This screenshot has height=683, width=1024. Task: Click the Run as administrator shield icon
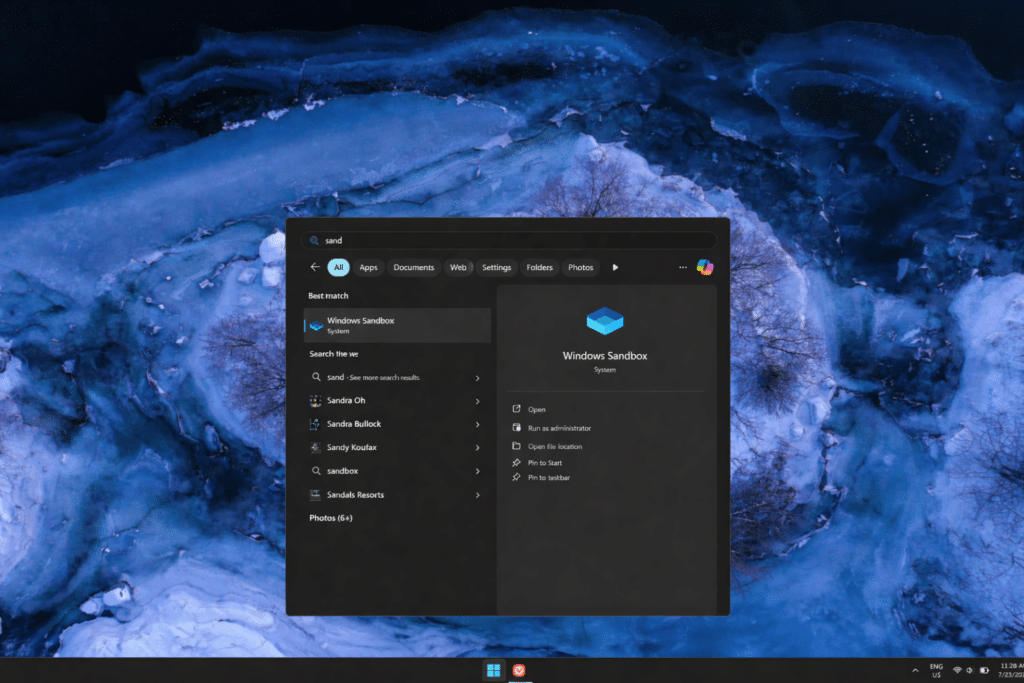(x=517, y=428)
